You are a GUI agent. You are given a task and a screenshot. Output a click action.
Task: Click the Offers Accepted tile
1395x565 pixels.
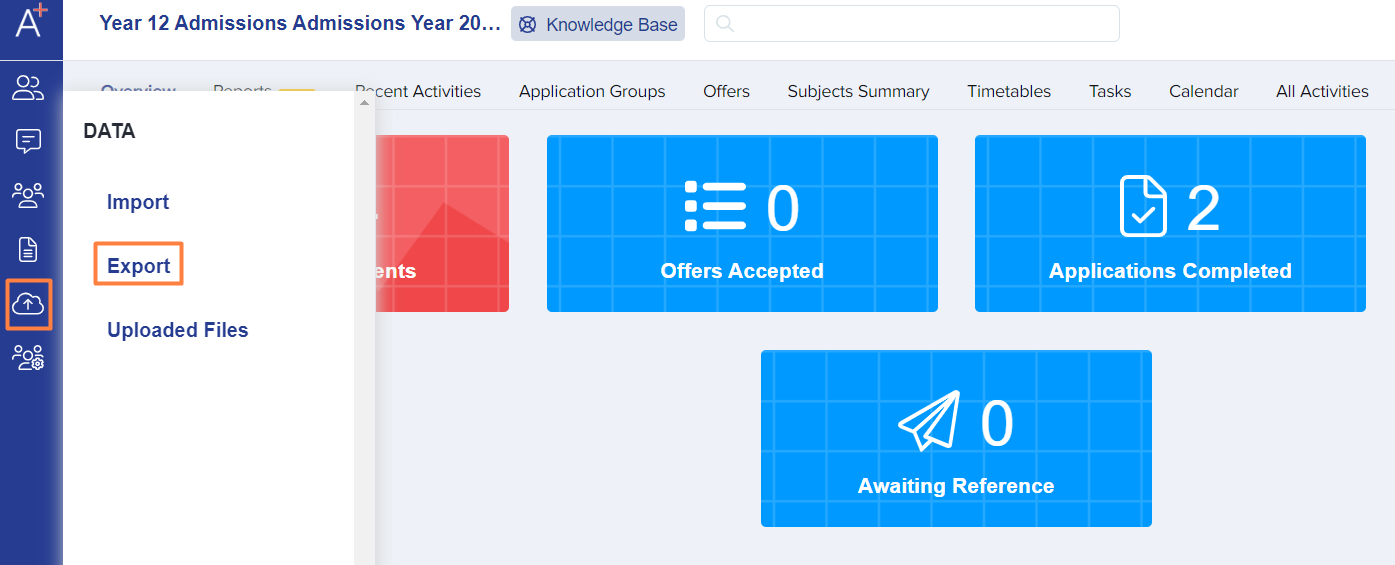tap(742, 224)
